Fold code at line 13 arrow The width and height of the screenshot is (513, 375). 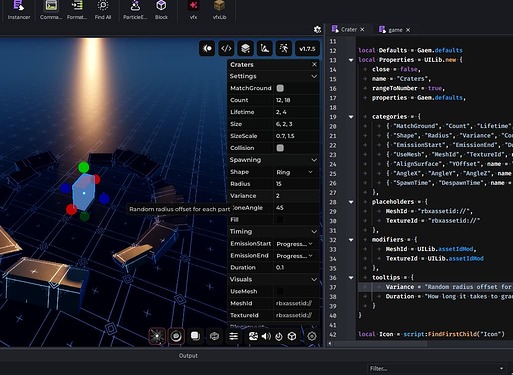(351, 60)
